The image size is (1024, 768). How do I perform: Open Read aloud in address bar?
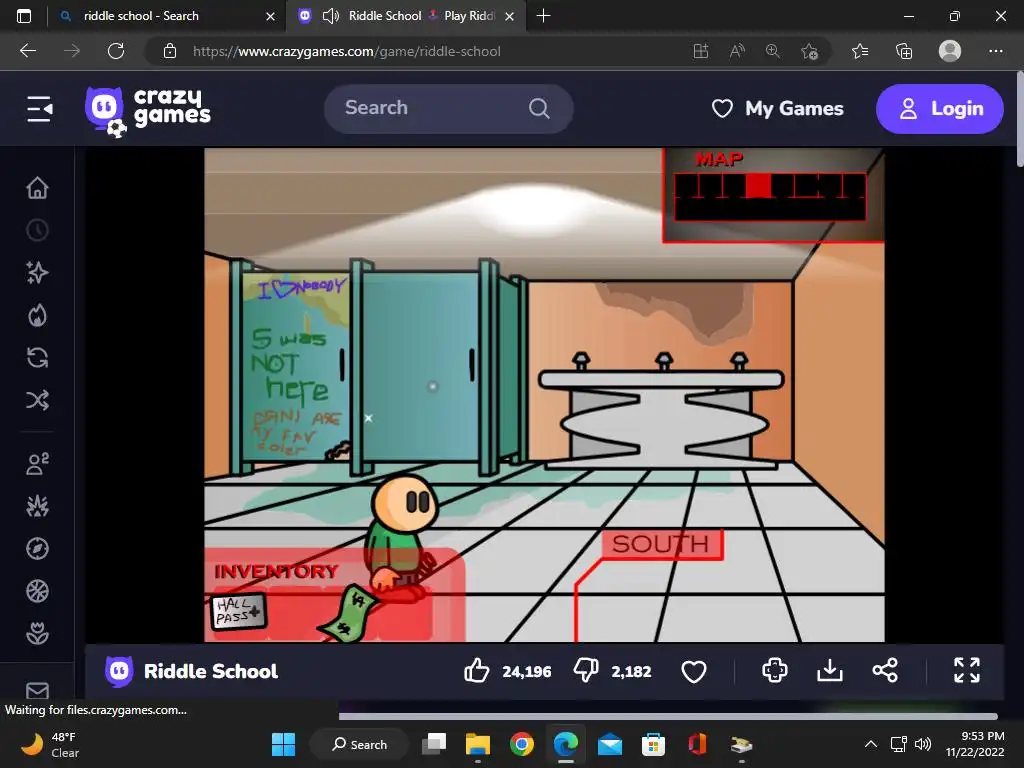point(737,51)
